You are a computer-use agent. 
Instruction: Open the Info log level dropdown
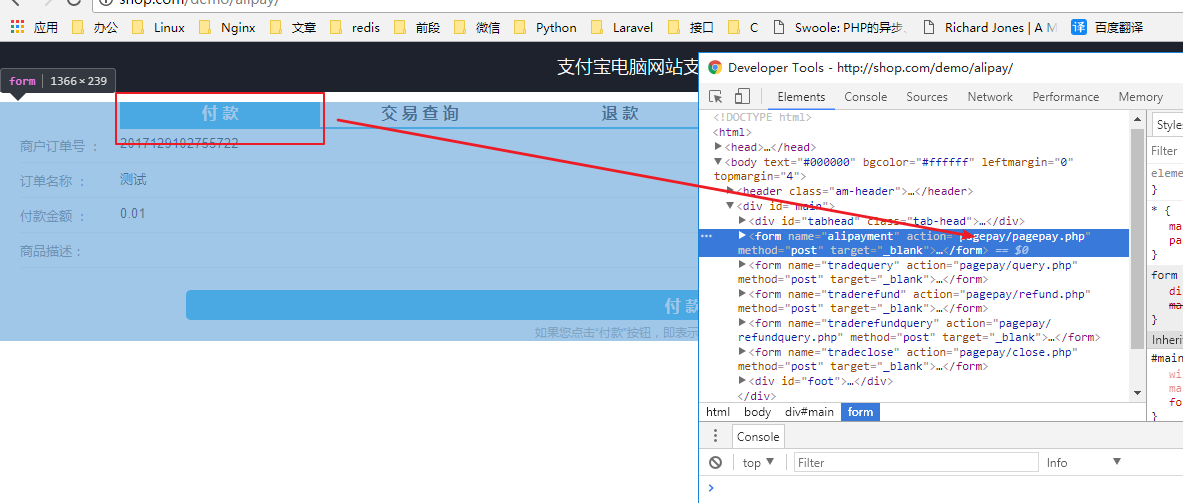(1084, 463)
